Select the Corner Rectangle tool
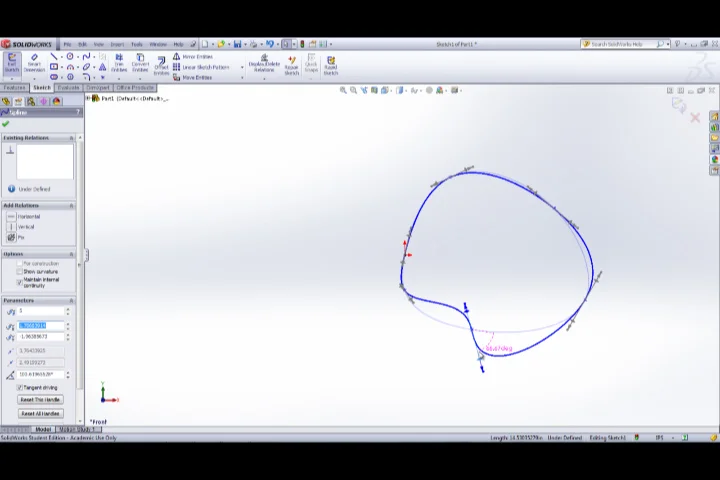Image resolution: width=720 pixels, height=480 pixels. pyautogui.click(x=54, y=67)
